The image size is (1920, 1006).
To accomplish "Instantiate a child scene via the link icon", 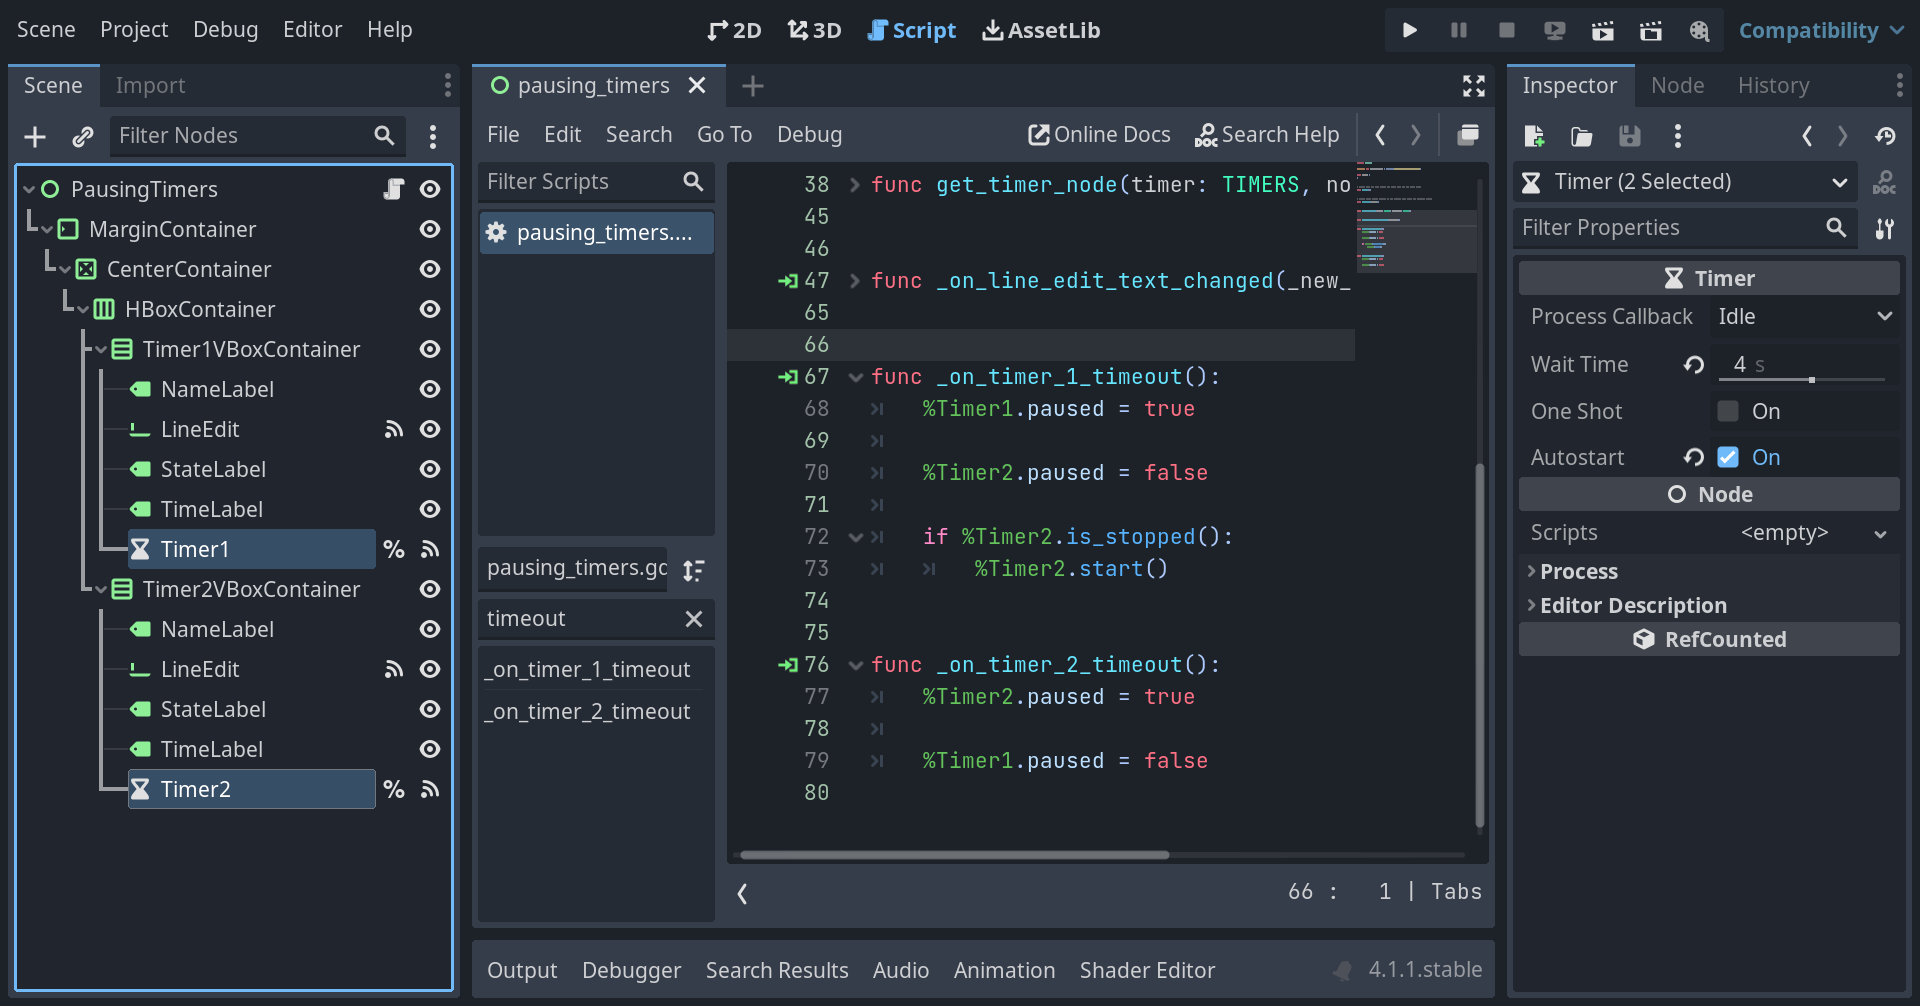I will pyautogui.click(x=82, y=136).
